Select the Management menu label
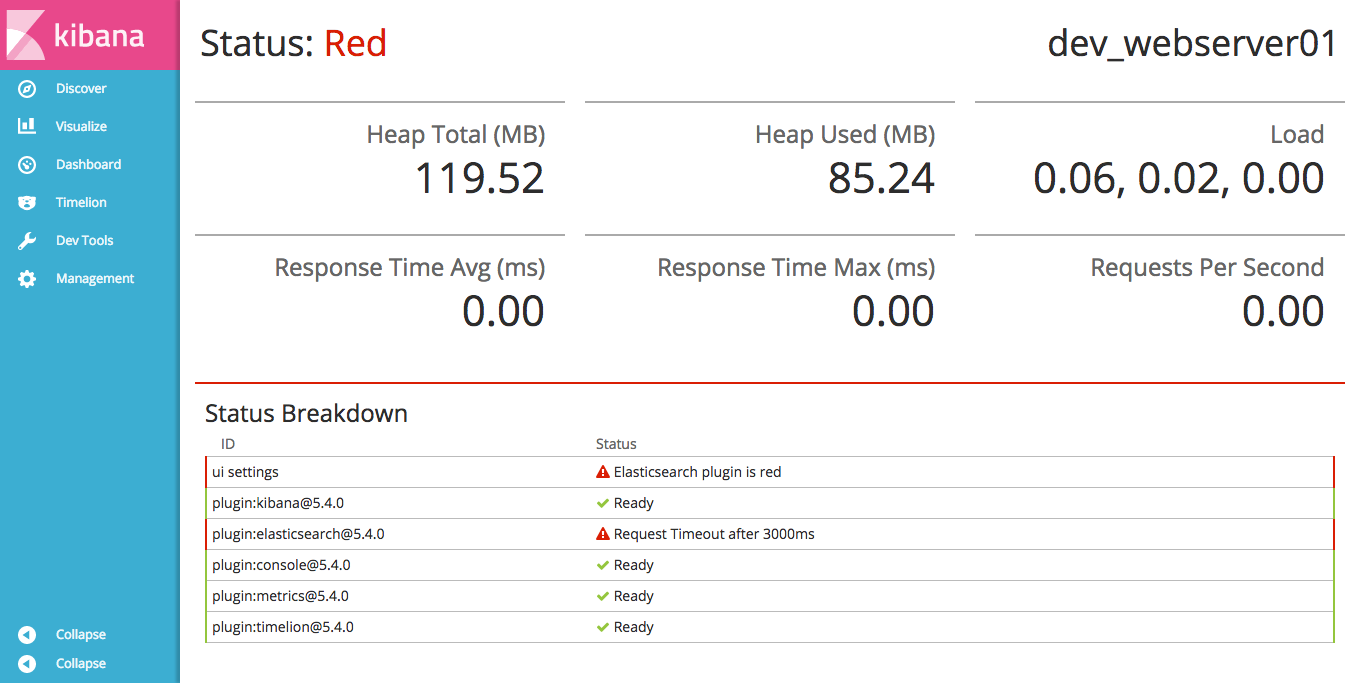The height and width of the screenshot is (683, 1360). coord(95,279)
